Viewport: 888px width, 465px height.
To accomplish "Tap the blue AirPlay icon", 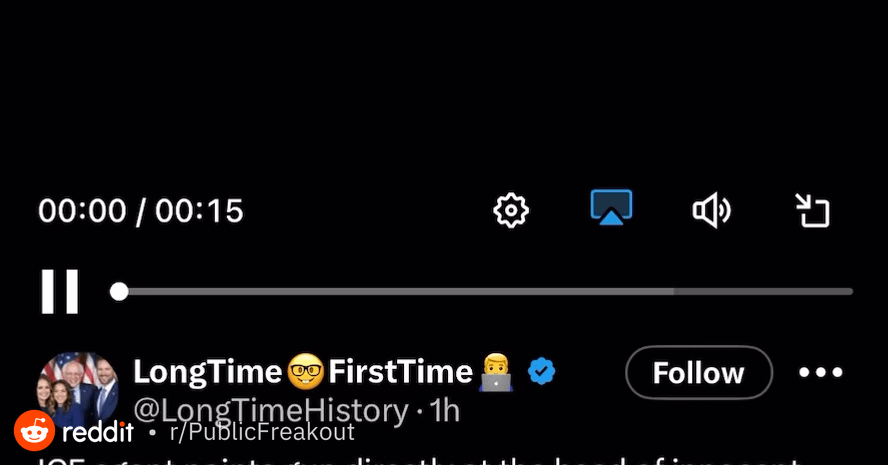I will click(x=611, y=207).
